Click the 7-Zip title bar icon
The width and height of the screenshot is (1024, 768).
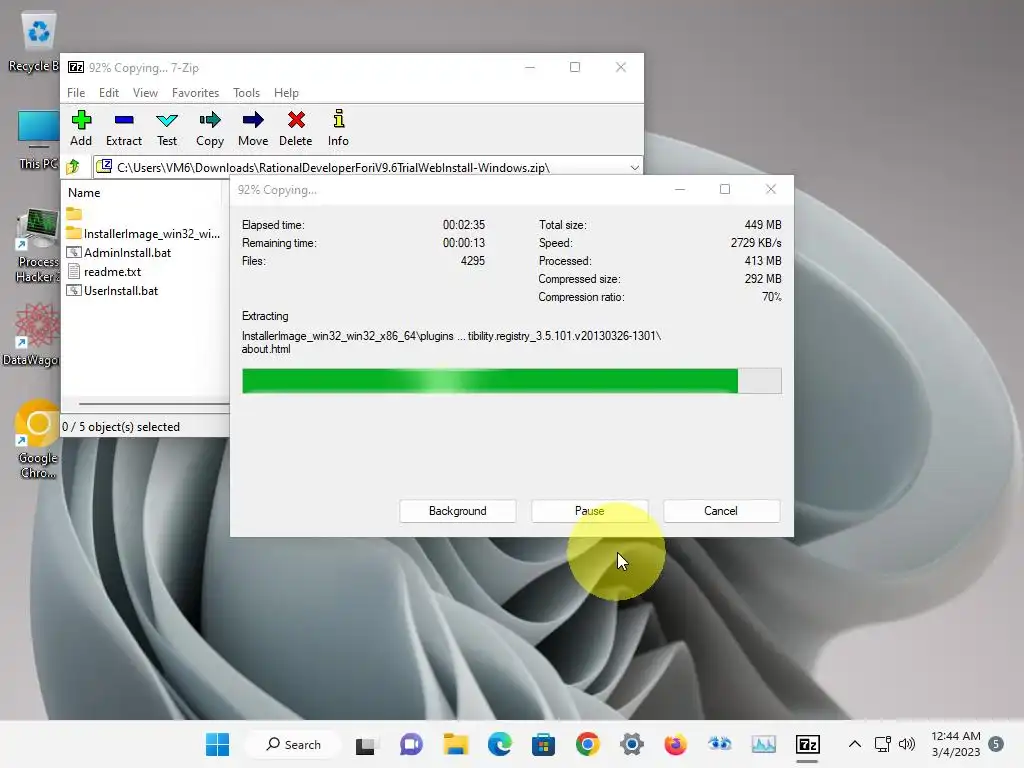pos(76,67)
